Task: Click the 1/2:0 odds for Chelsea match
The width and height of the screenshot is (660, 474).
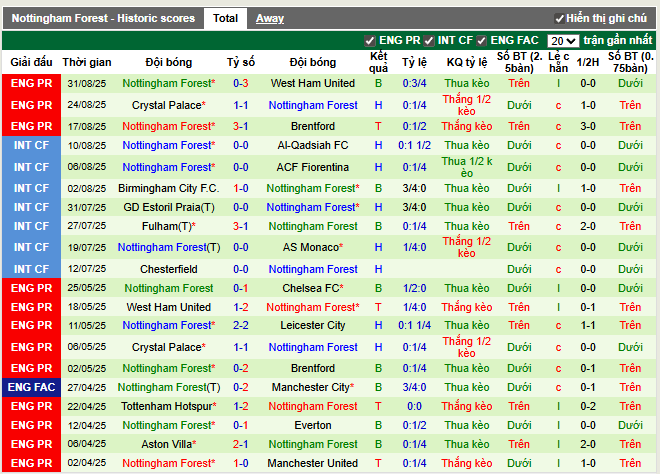Action: 415,288
